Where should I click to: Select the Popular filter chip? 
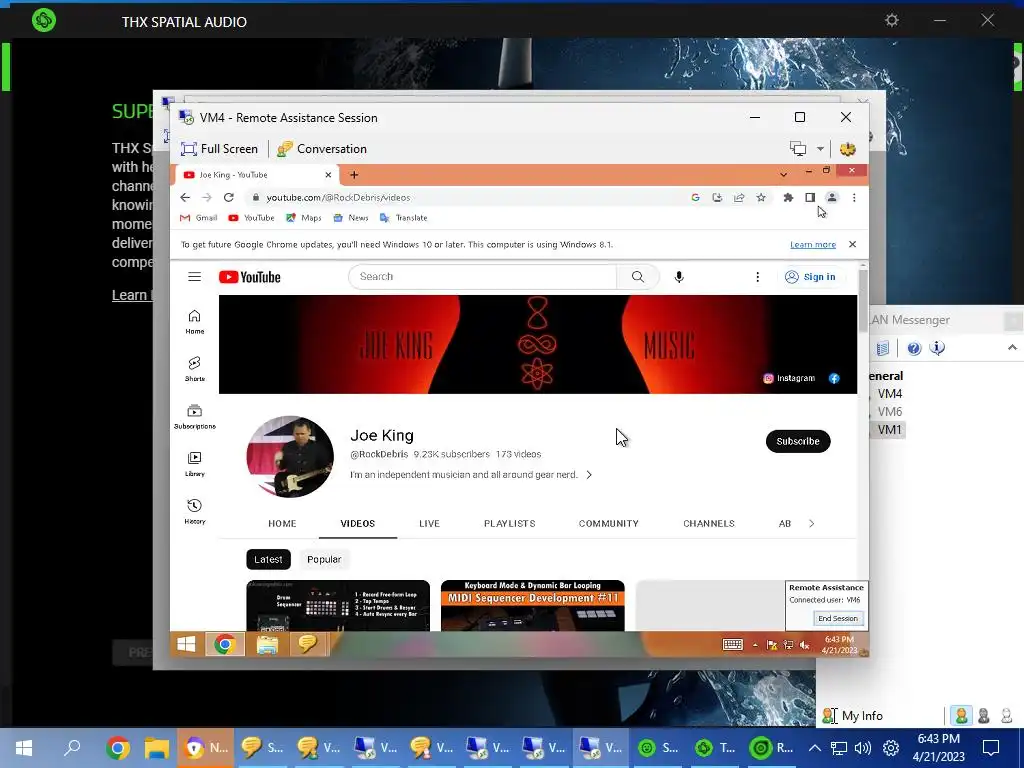[324, 559]
